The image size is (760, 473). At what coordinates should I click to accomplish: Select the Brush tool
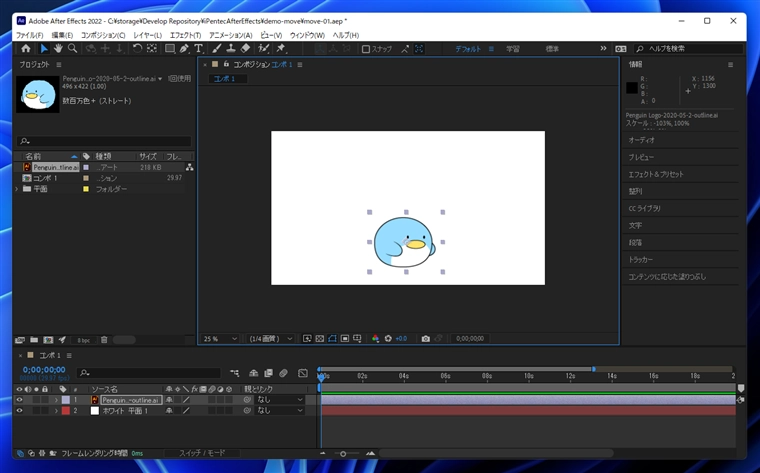(x=217, y=48)
